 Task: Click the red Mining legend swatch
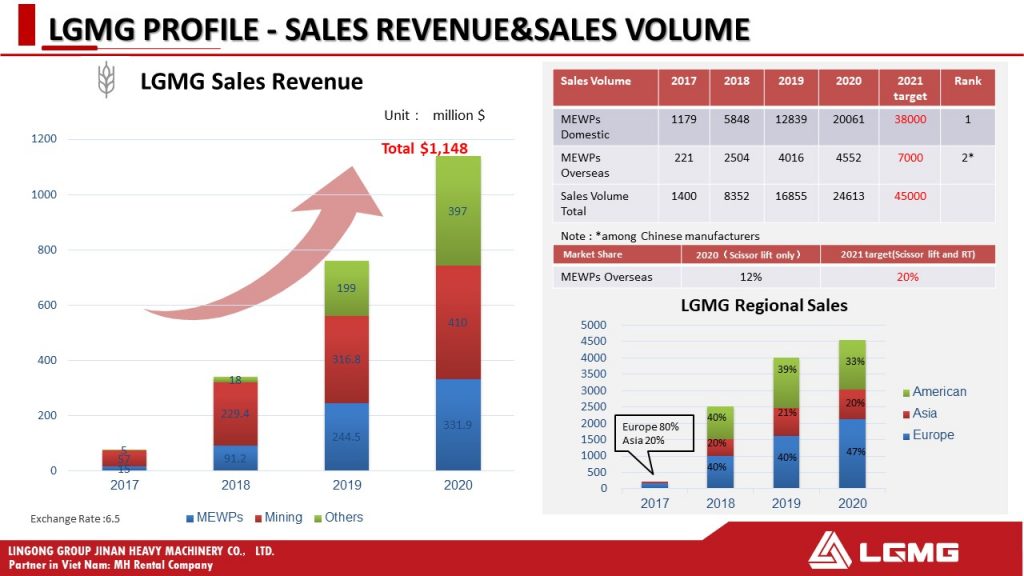(258, 519)
